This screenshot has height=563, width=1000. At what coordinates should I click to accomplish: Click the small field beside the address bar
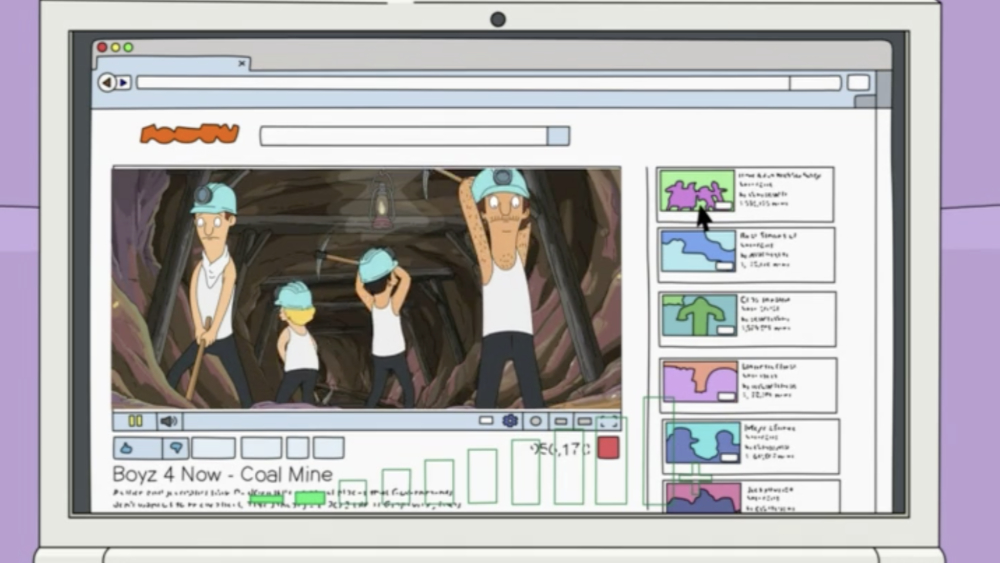point(815,83)
